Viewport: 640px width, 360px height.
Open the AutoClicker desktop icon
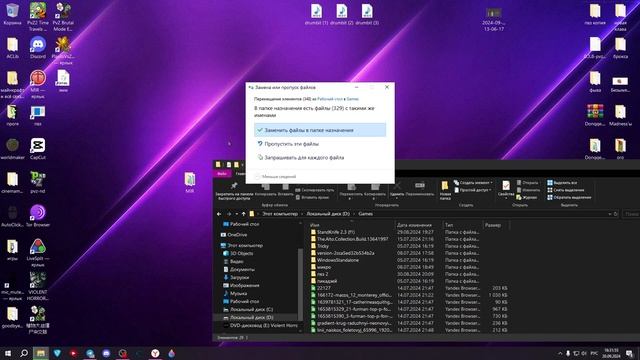[x=12, y=216]
